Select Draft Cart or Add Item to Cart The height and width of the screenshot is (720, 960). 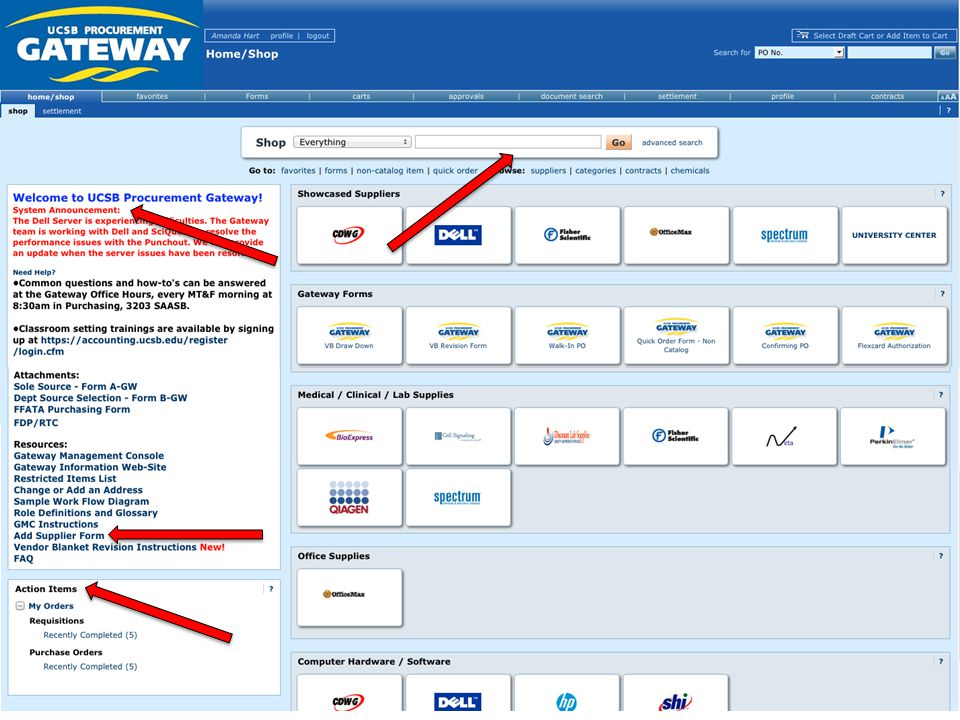pyautogui.click(x=873, y=36)
